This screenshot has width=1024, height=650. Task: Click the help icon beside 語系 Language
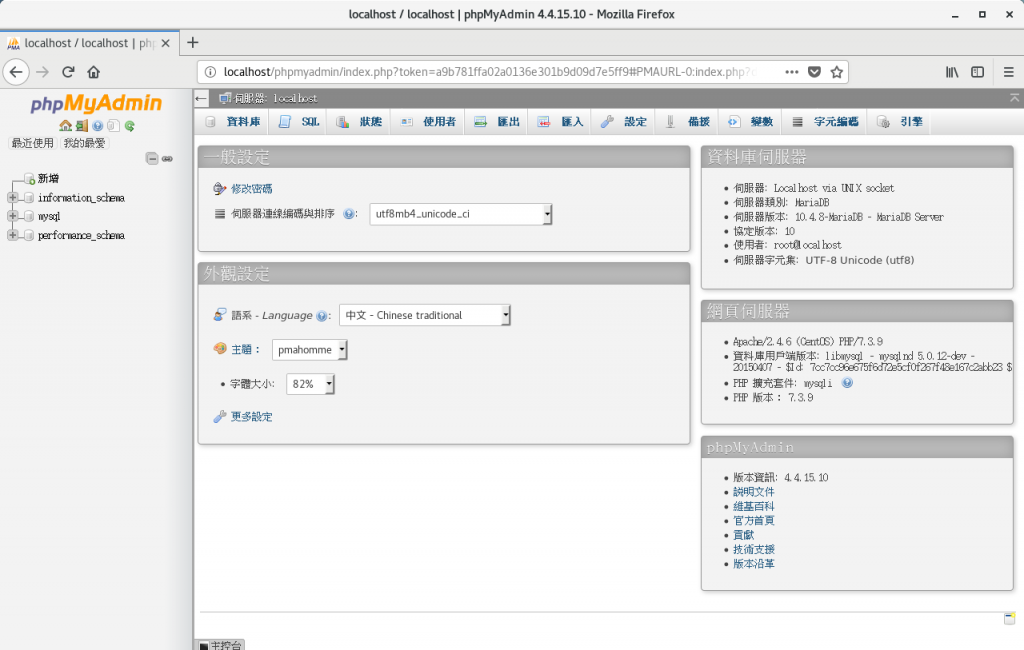click(321, 316)
